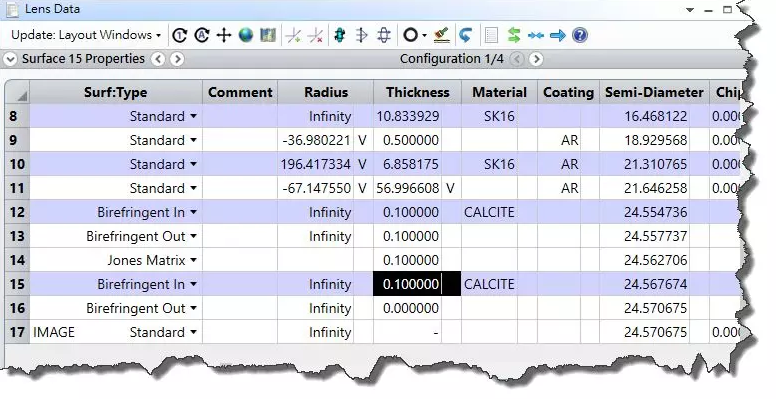
Task: Open the surface type dropdown for surface 8
Action: coord(194,116)
